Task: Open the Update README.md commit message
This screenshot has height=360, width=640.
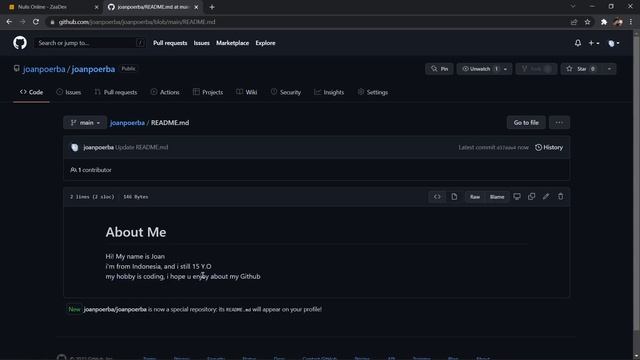Action: [142, 147]
